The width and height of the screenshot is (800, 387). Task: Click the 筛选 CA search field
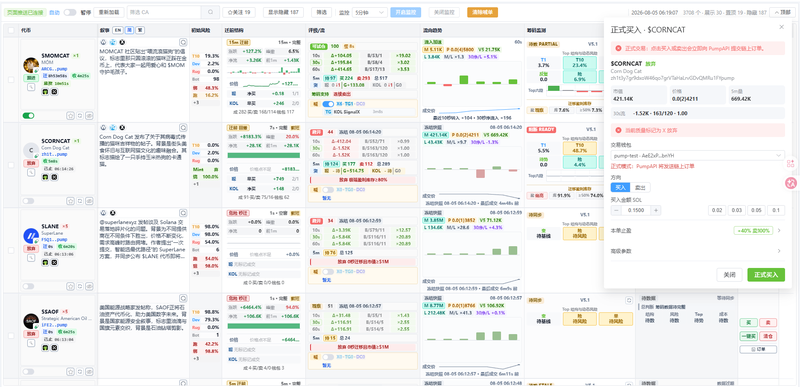tap(163, 12)
